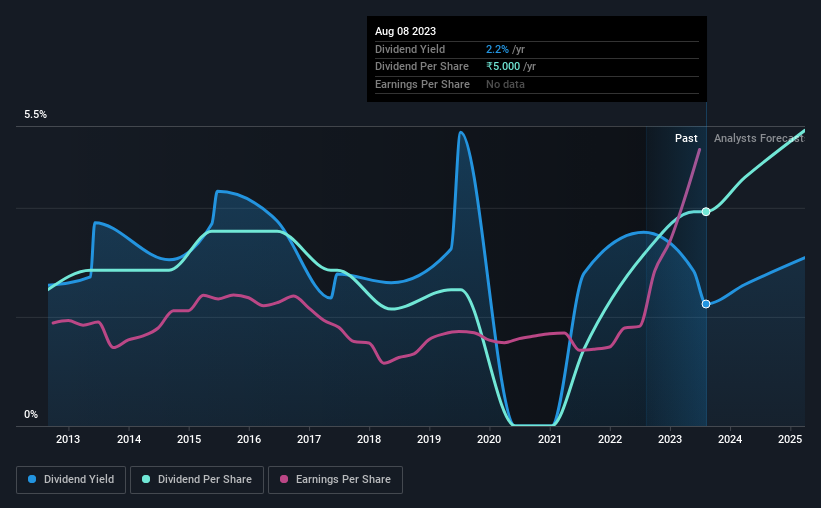
Task: Click the 5.5% y-axis label
Action: 36,115
